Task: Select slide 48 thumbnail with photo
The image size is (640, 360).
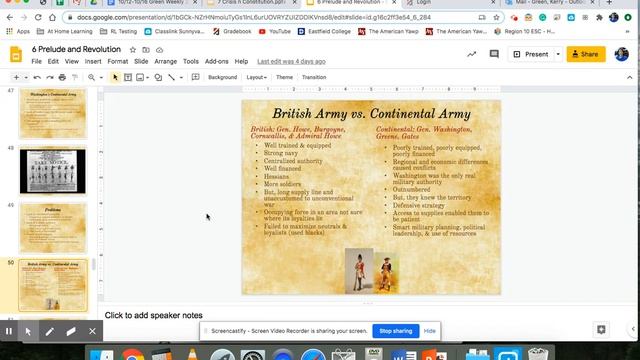Action: tap(53, 171)
